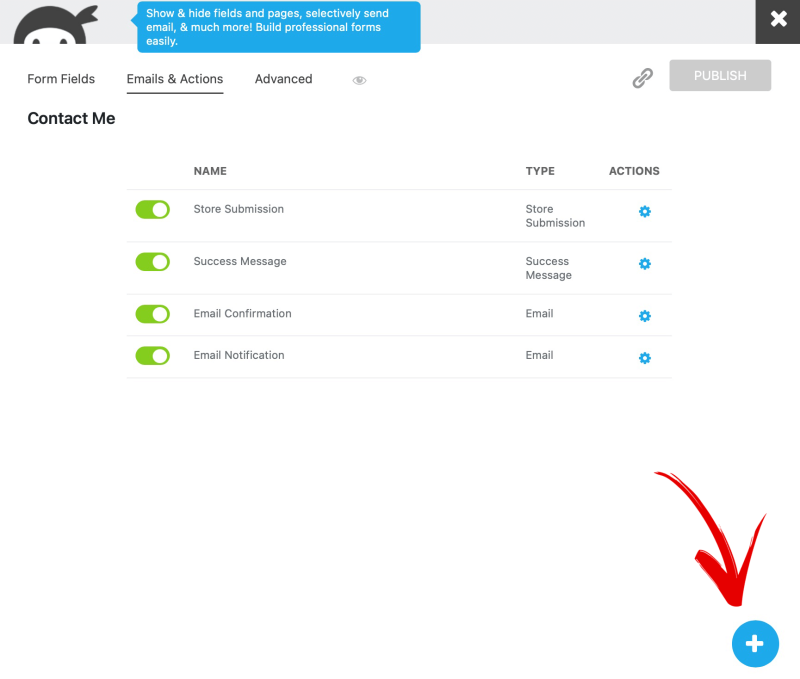Switch to the Form Fields tab
800x679 pixels.
(61, 79)
